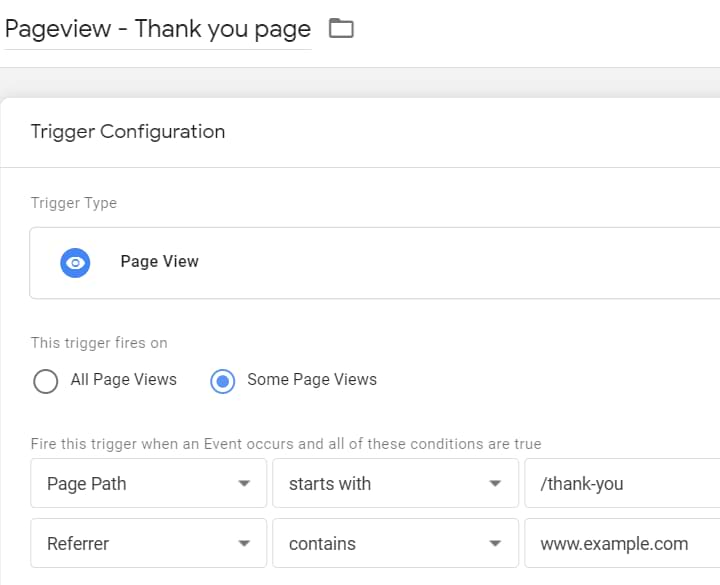Select the Some Page Views radio button
Screen dimensions: 720x585
pyautogui.click(x=224, y=381)
